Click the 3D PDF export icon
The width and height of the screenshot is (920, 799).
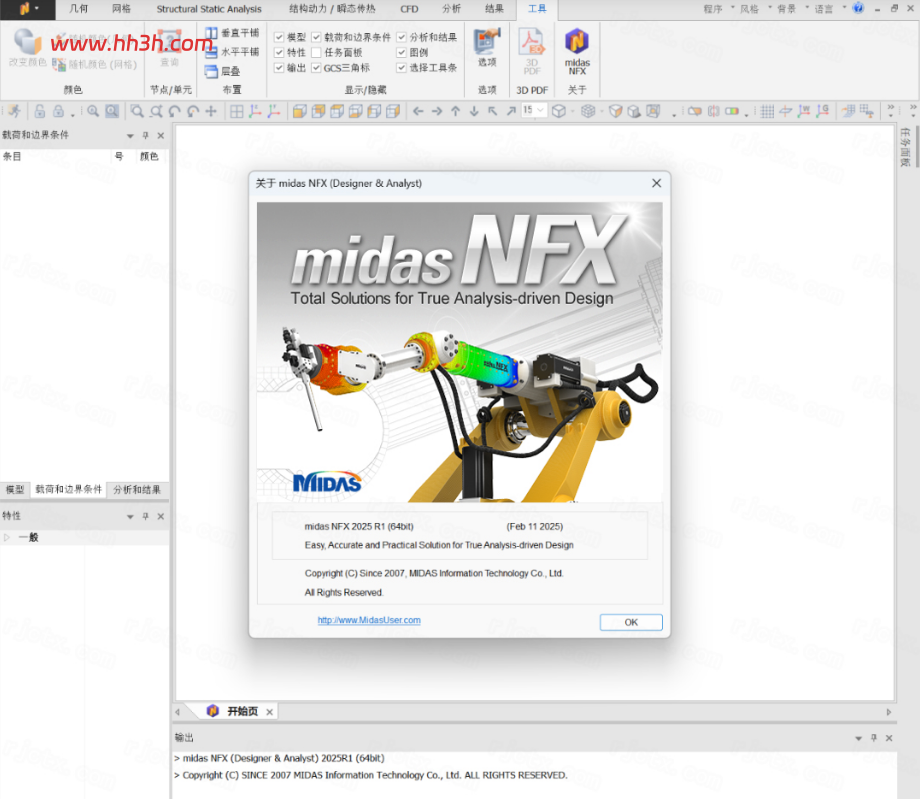(x=532, y=52)
